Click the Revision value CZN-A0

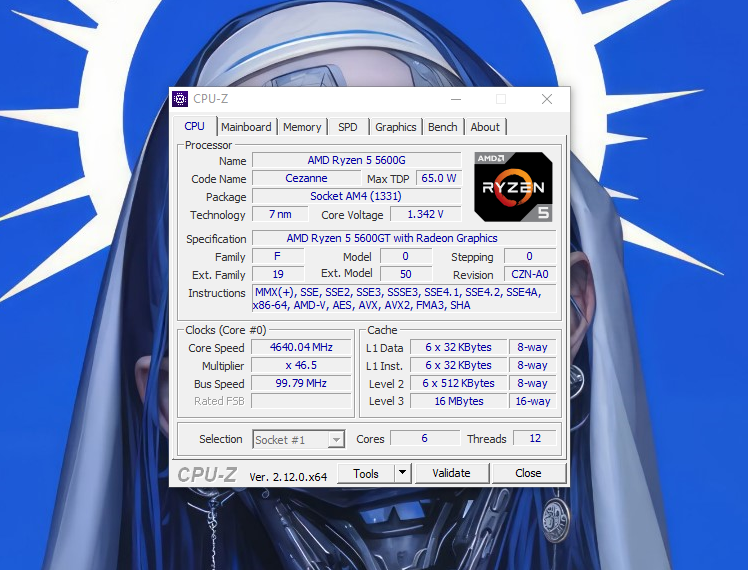530,274
